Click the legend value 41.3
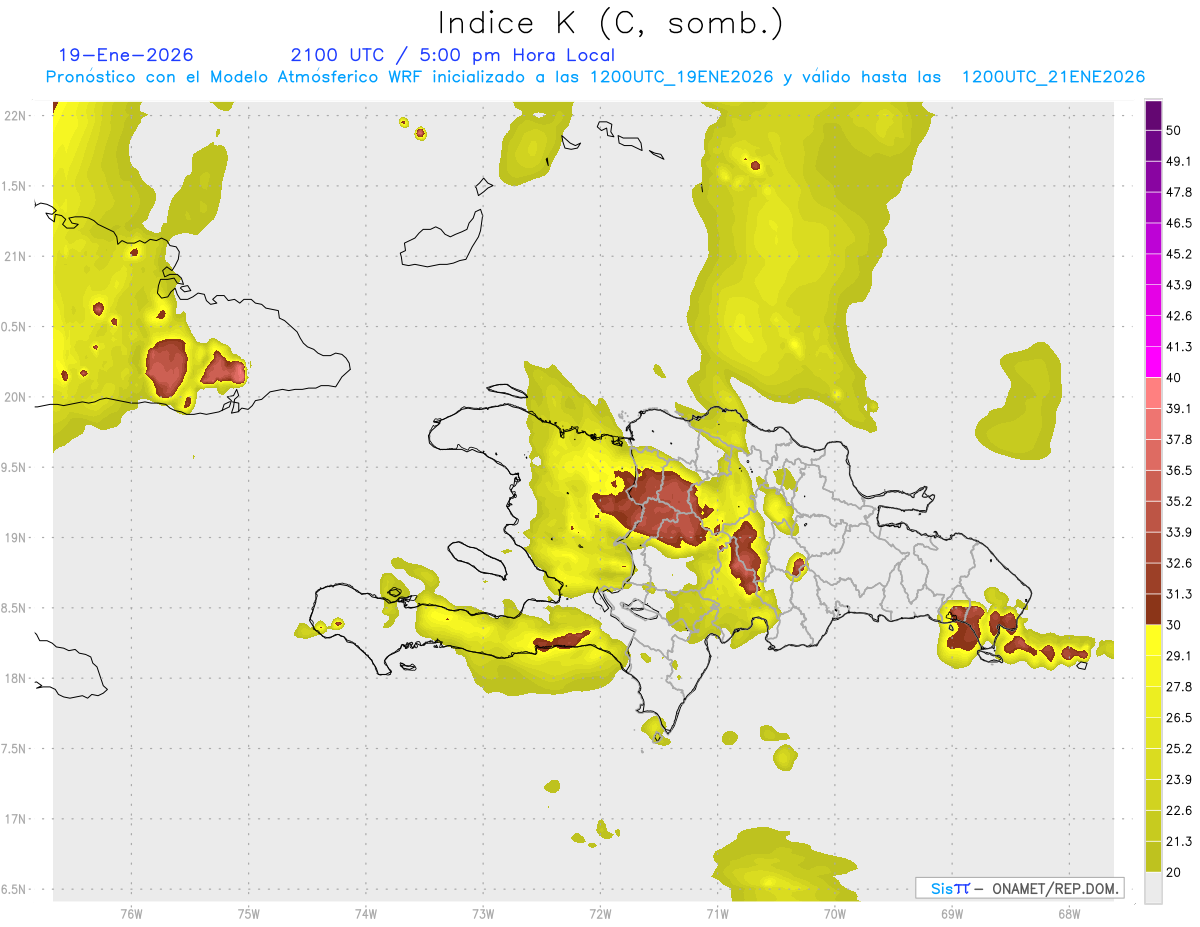The height and width of the screenshot is (927, 1200). pyautogui.click(x=1178, y=347)
